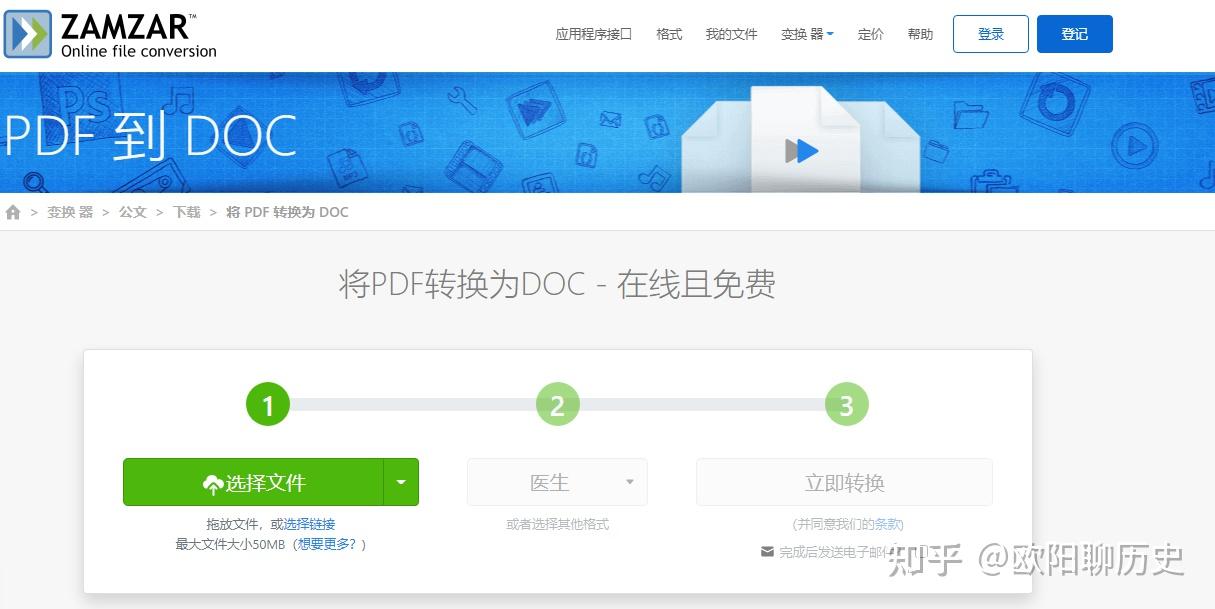Click the text 或者选择其他格式
Viewport: 1215px width, 609px height.
click(x=557, y=524)
